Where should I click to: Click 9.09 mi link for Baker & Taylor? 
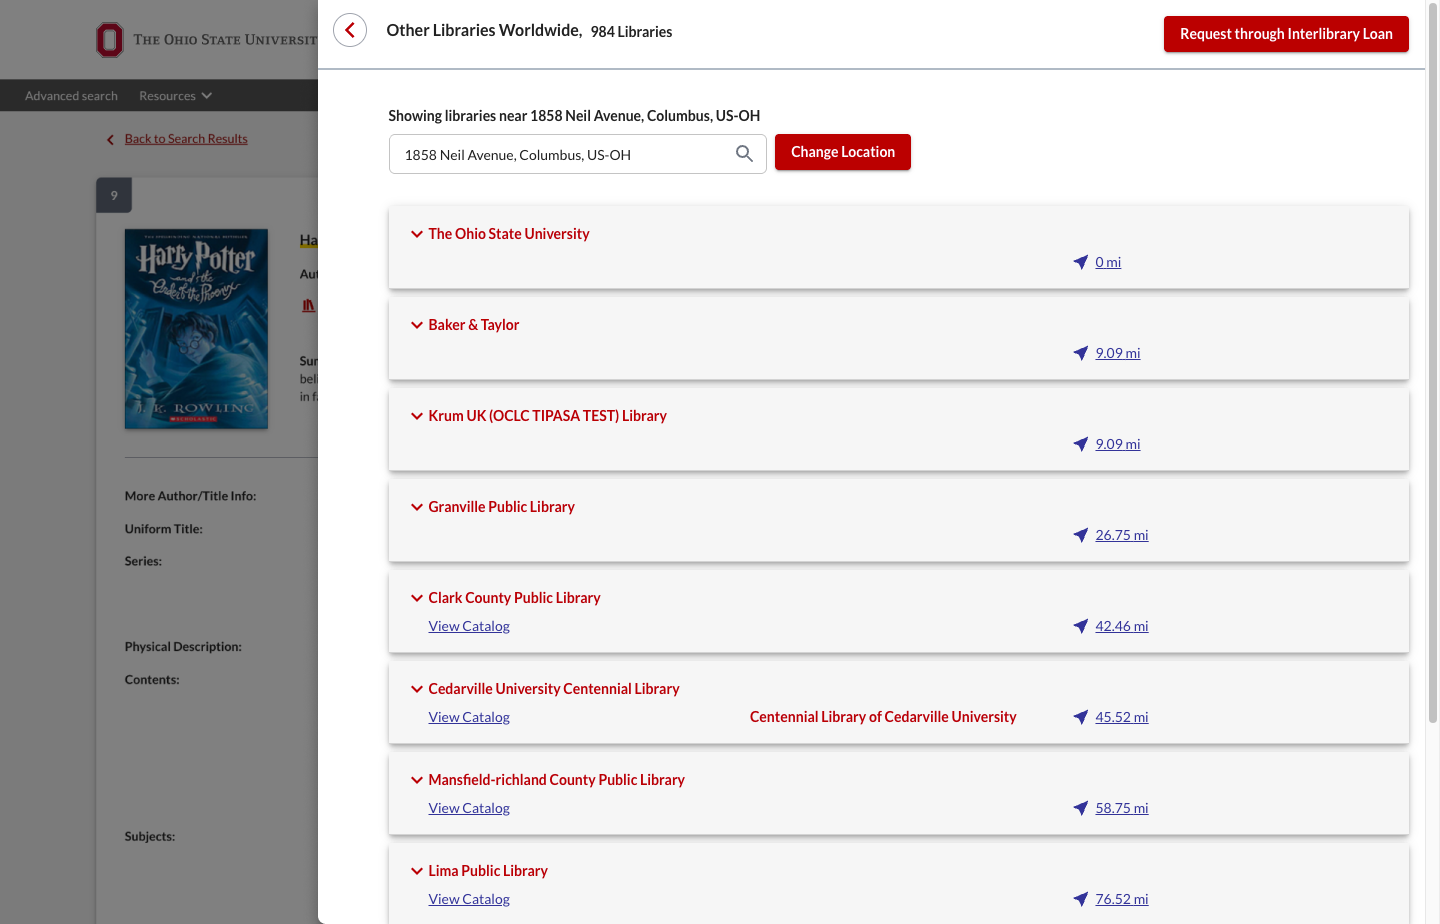1118,353
